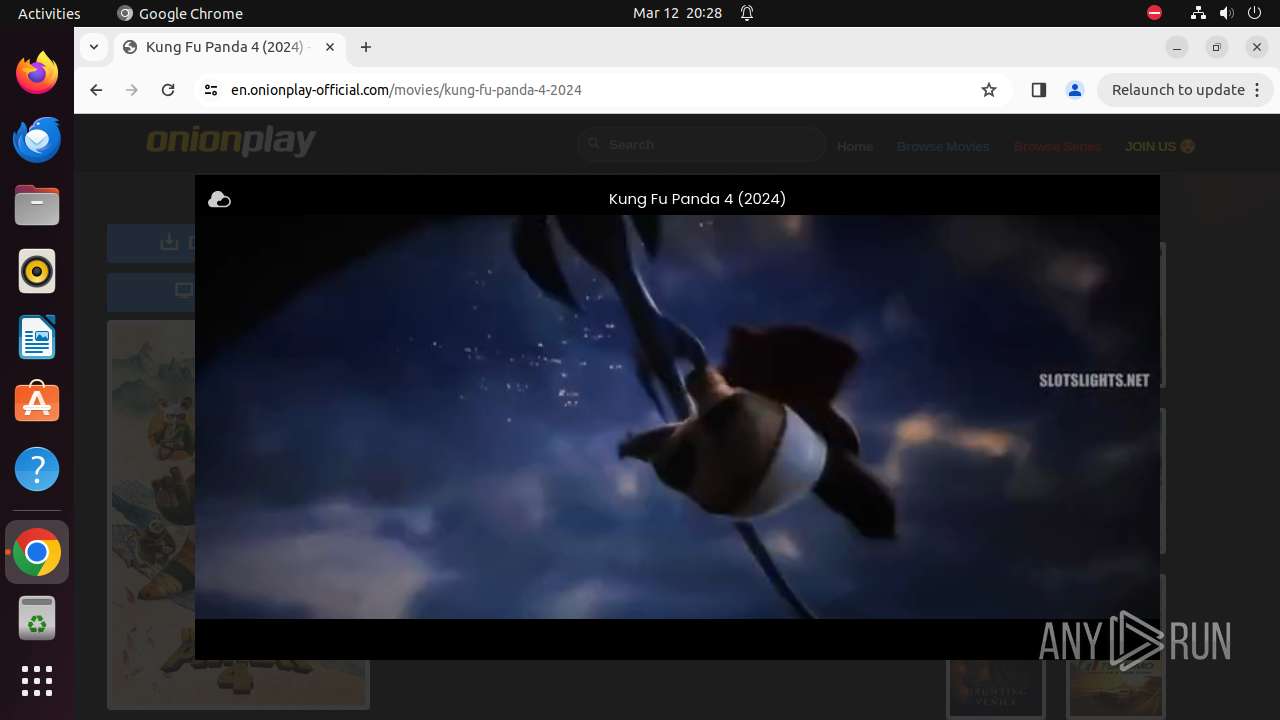Open Rhythmbox from the dock
The image size is (1280, 720).
click(x=37, y=272)
